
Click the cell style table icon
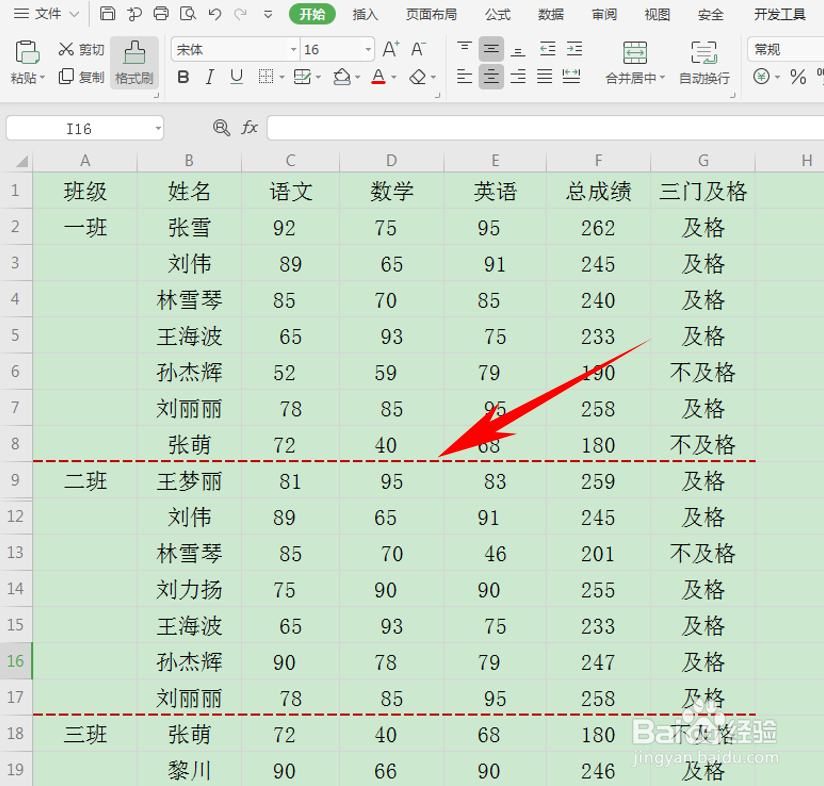(302, 77)
